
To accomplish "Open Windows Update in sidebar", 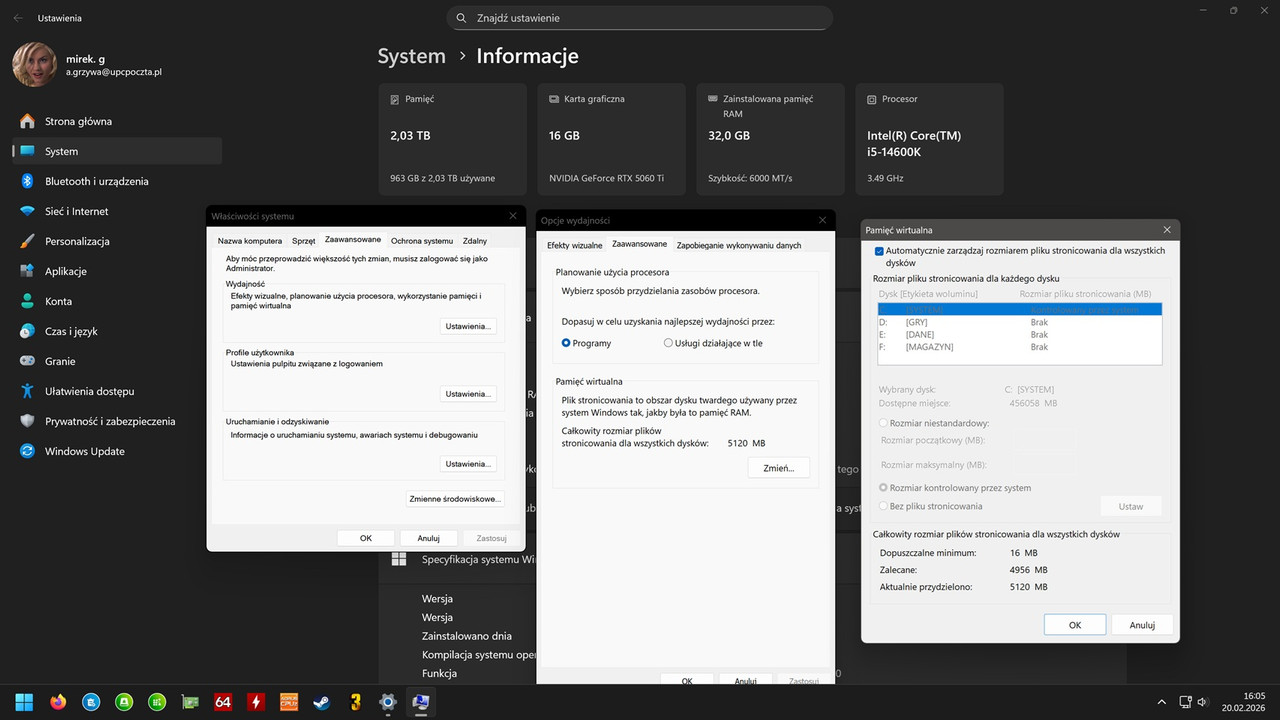I will 117,451.
